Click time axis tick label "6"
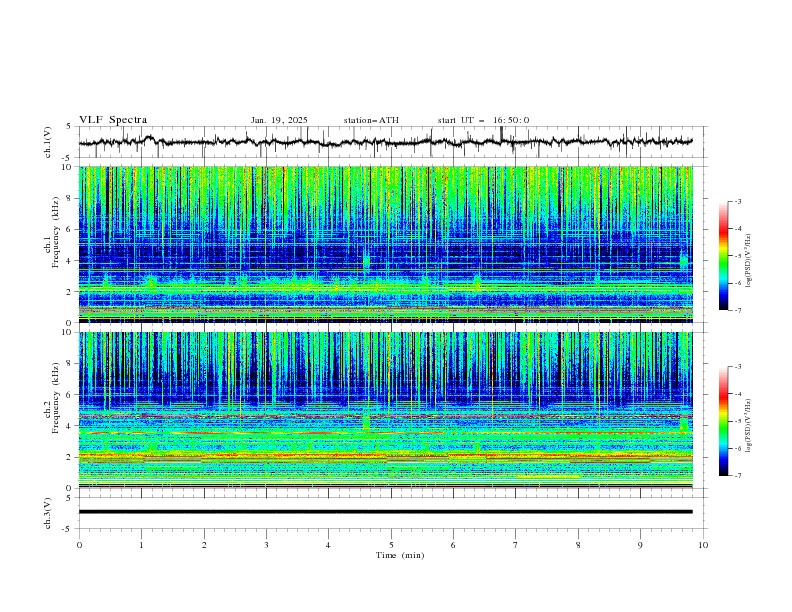The width and height of the screenshot is (792, 612). [x=453, y=545]
